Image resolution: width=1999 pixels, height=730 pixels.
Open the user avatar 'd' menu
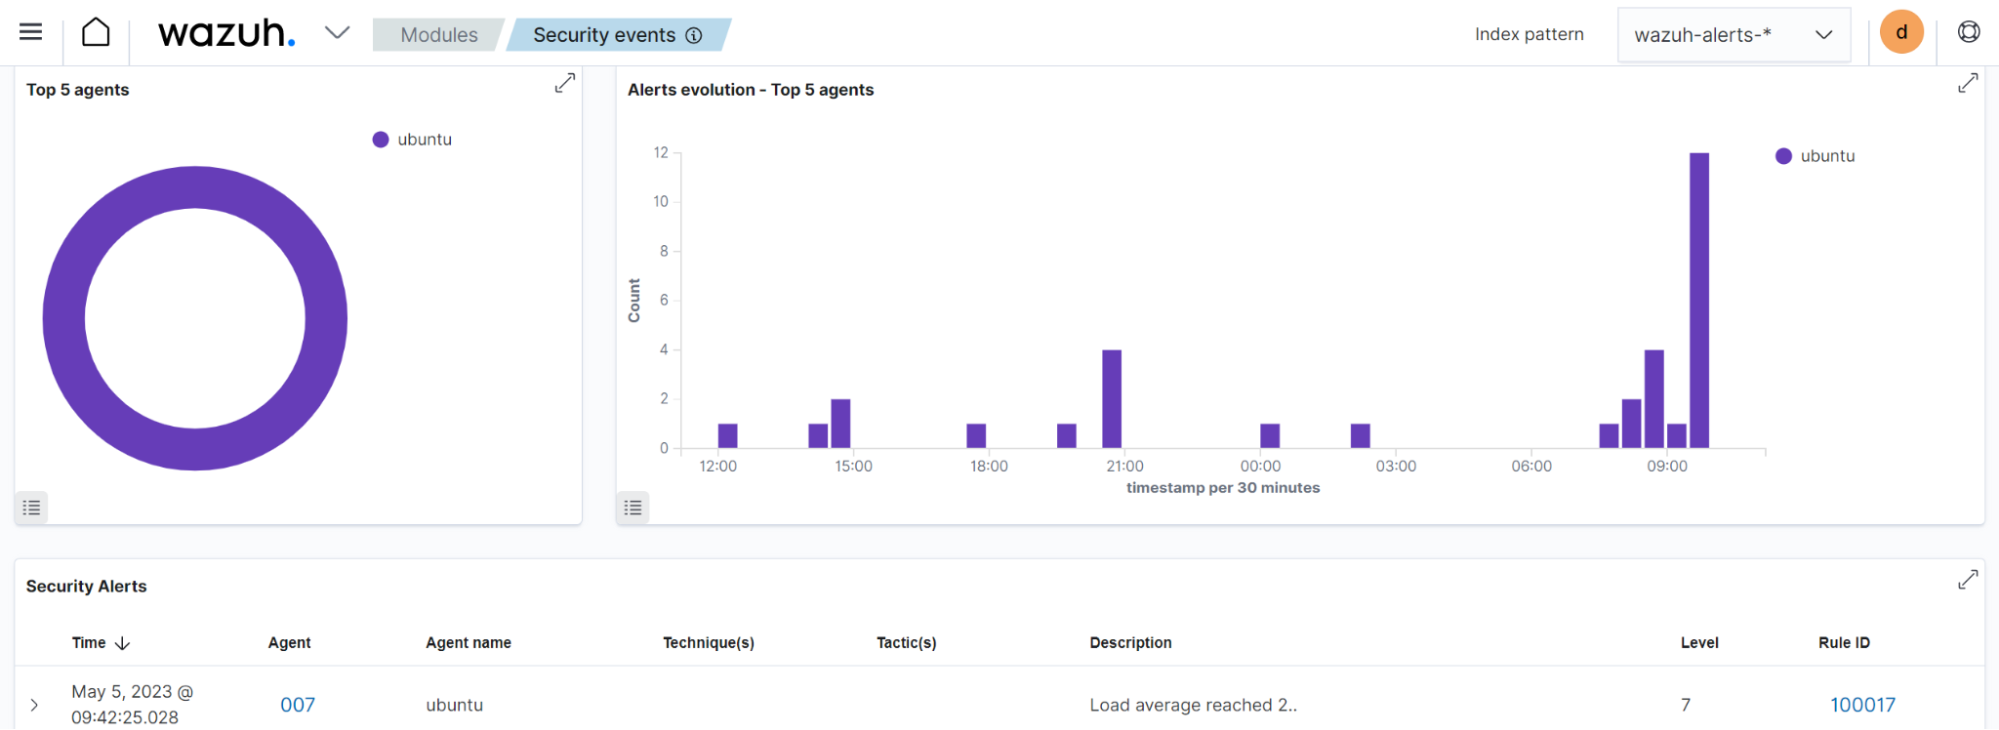1902,32
